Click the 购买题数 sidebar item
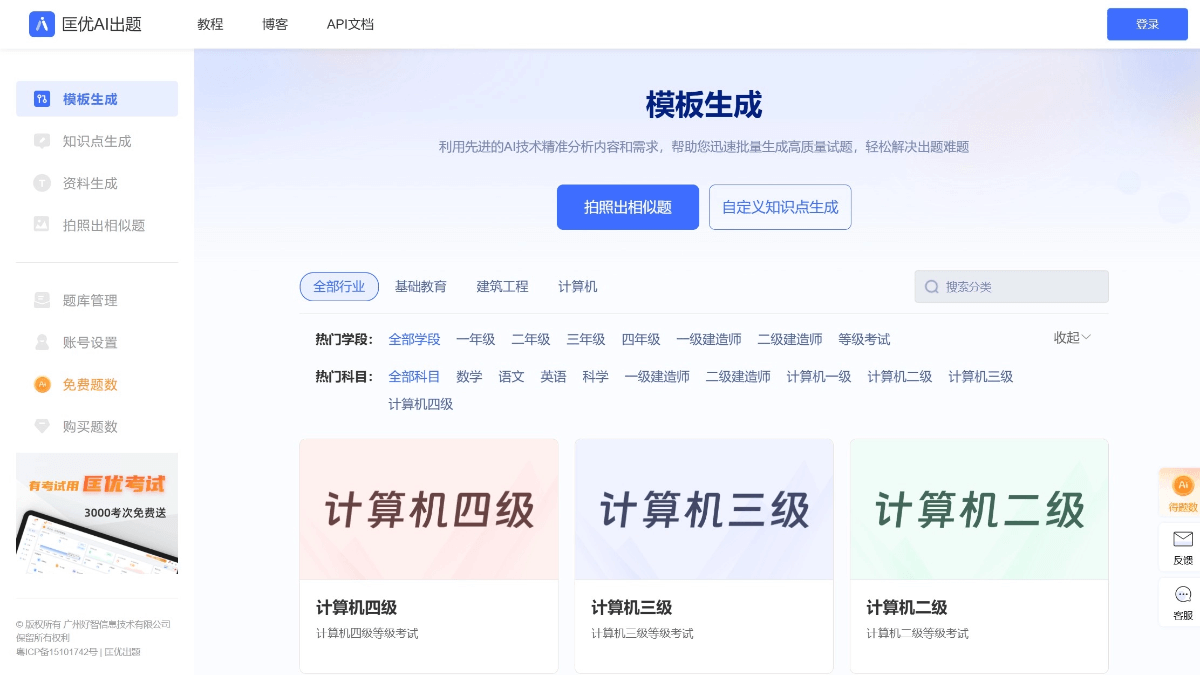This screenshot has width=1200, height=675. click(x=88, y=426)
